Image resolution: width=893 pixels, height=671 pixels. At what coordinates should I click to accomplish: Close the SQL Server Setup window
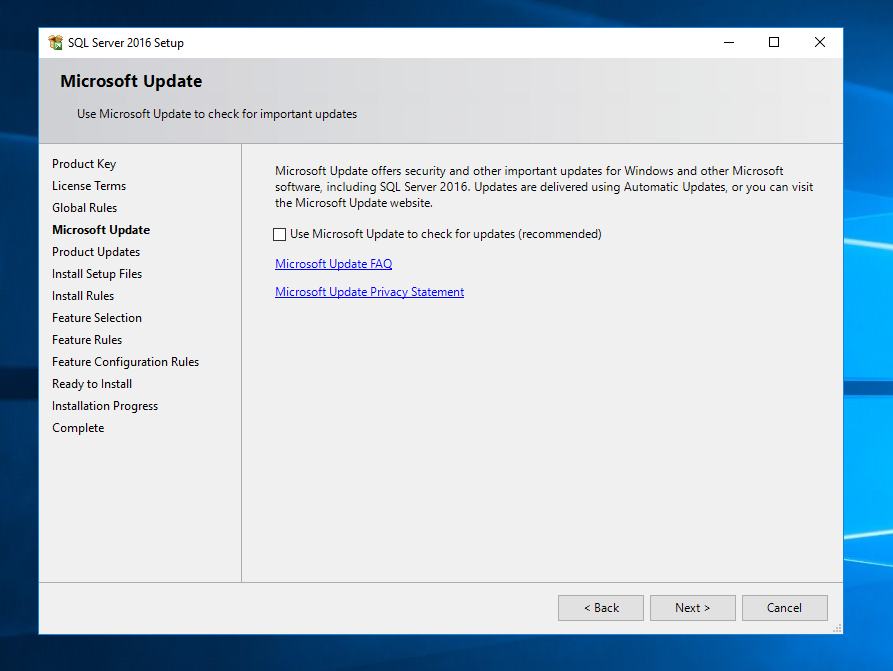(x=820, y=43)
